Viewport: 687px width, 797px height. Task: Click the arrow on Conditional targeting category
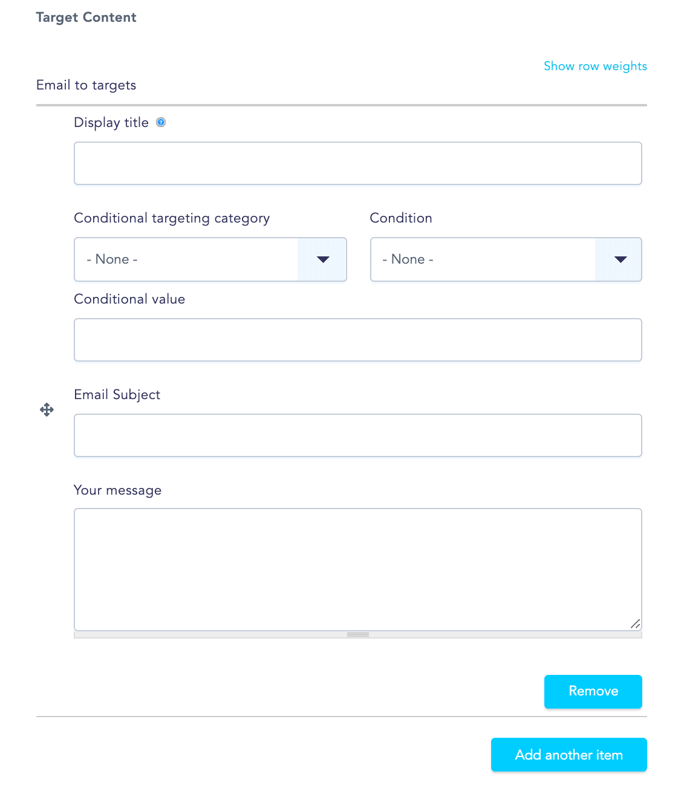pos(323,259)
